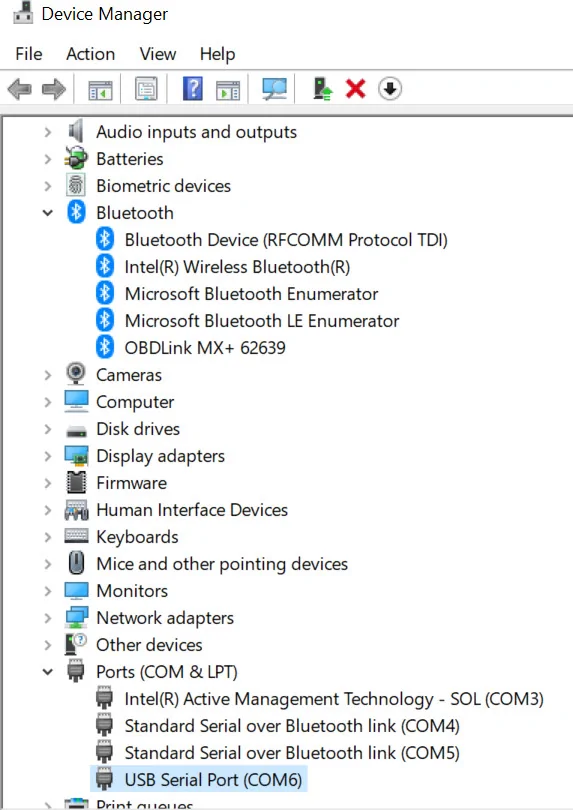Image resolution: width=573 pixels, height=810 pixels.
Task: Collapse the Bluetooth category
Action: 48,213
